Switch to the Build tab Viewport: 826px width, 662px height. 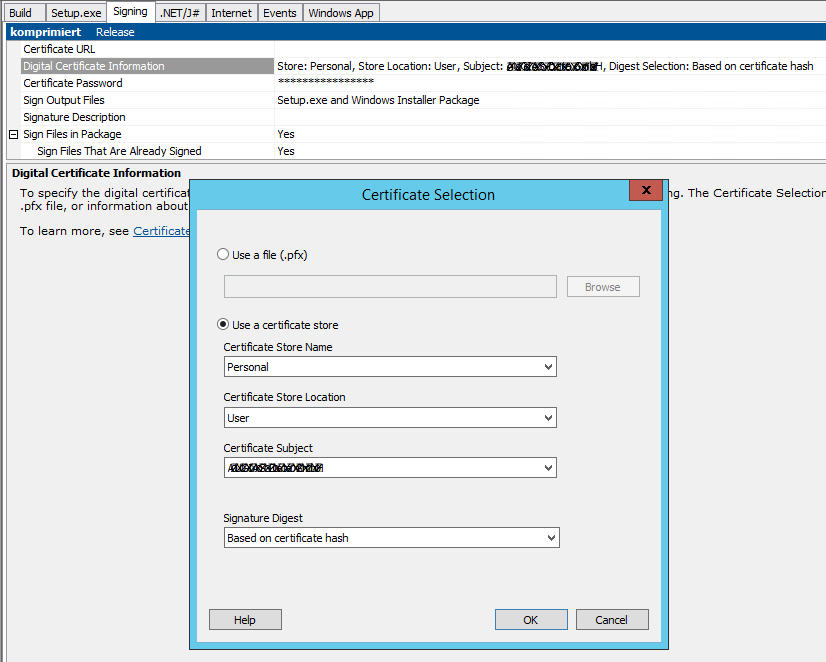21,13
